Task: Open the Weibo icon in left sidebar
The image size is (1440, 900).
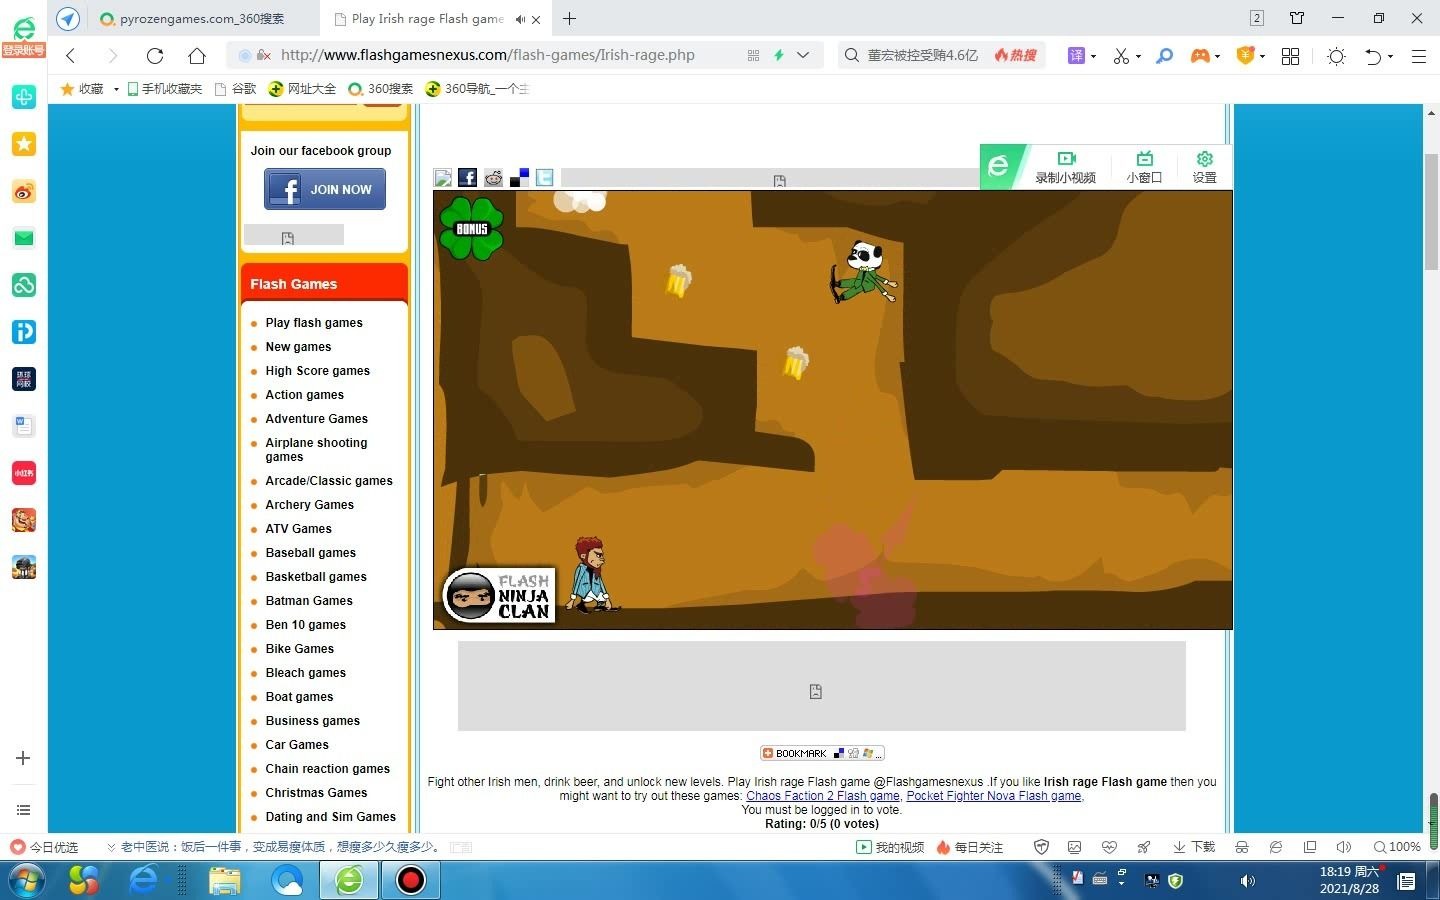Action: tap(24, 191)
